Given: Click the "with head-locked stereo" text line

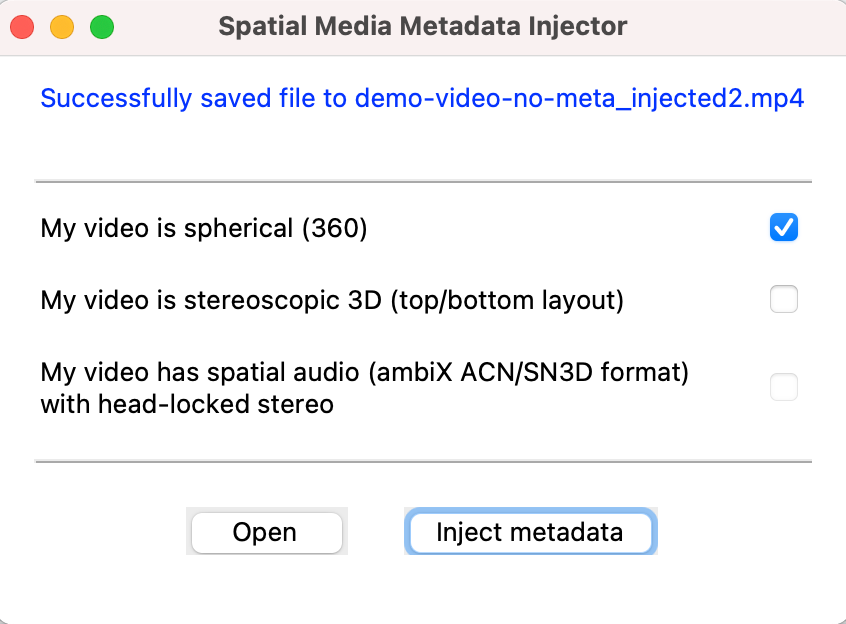Looking at the screenshot, I should point(187,404).
